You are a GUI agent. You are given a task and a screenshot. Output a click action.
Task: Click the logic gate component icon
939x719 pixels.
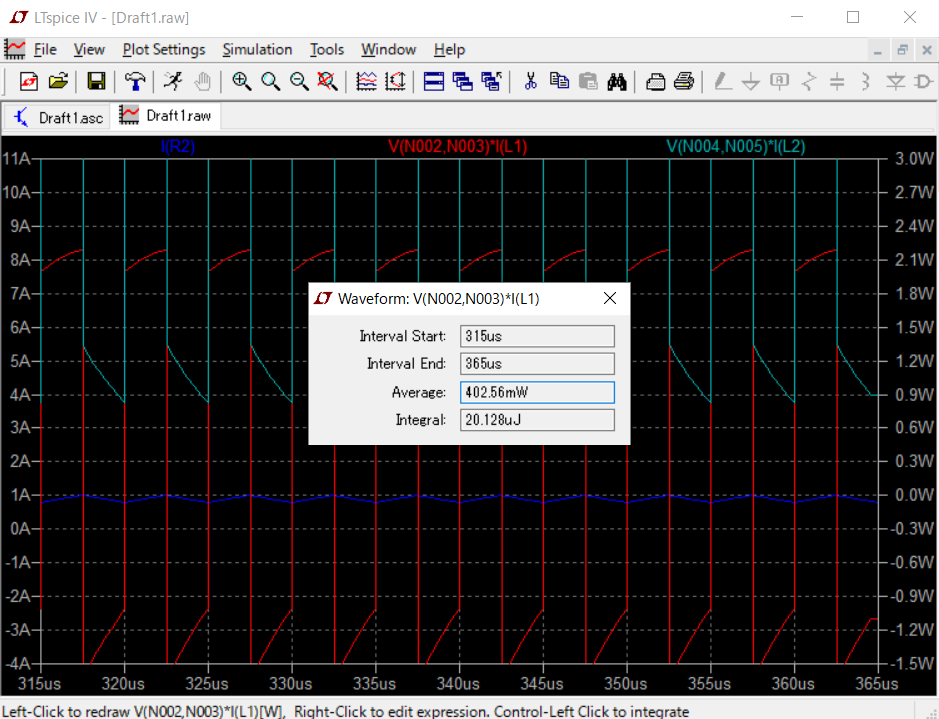click(x=924, y=81)
